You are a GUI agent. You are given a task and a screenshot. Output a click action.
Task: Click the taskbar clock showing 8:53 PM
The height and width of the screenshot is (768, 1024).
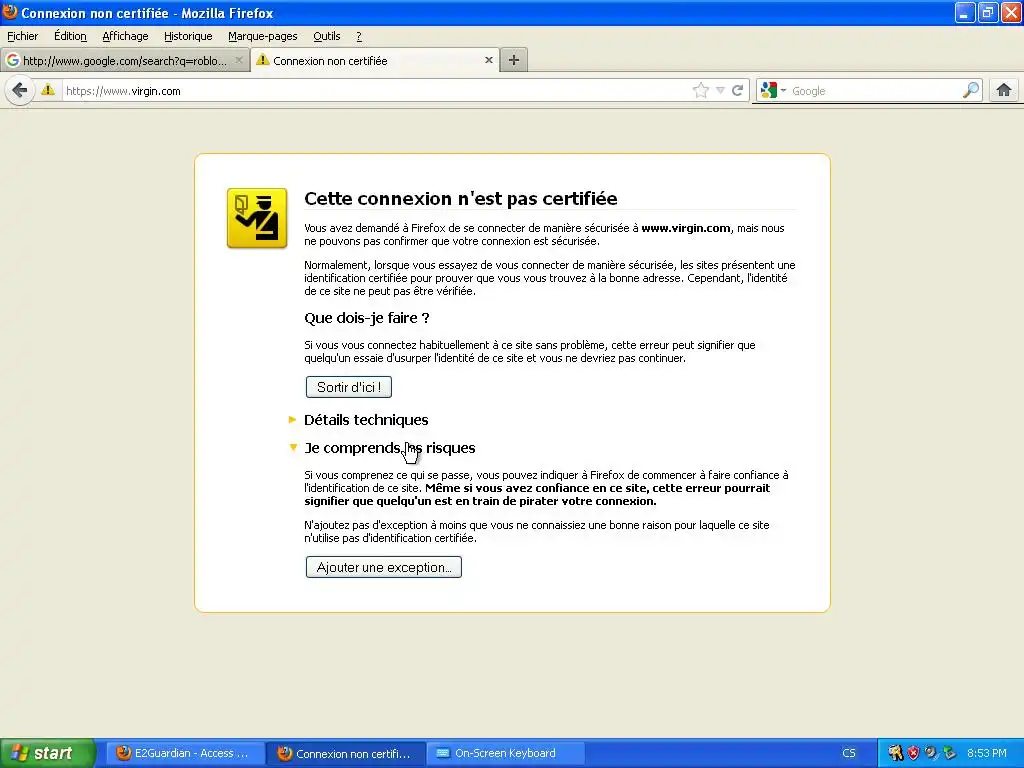(x=986, y=753)
